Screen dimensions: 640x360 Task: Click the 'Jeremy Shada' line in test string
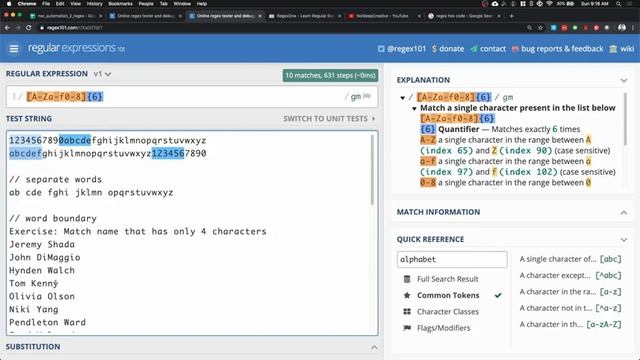42,244
